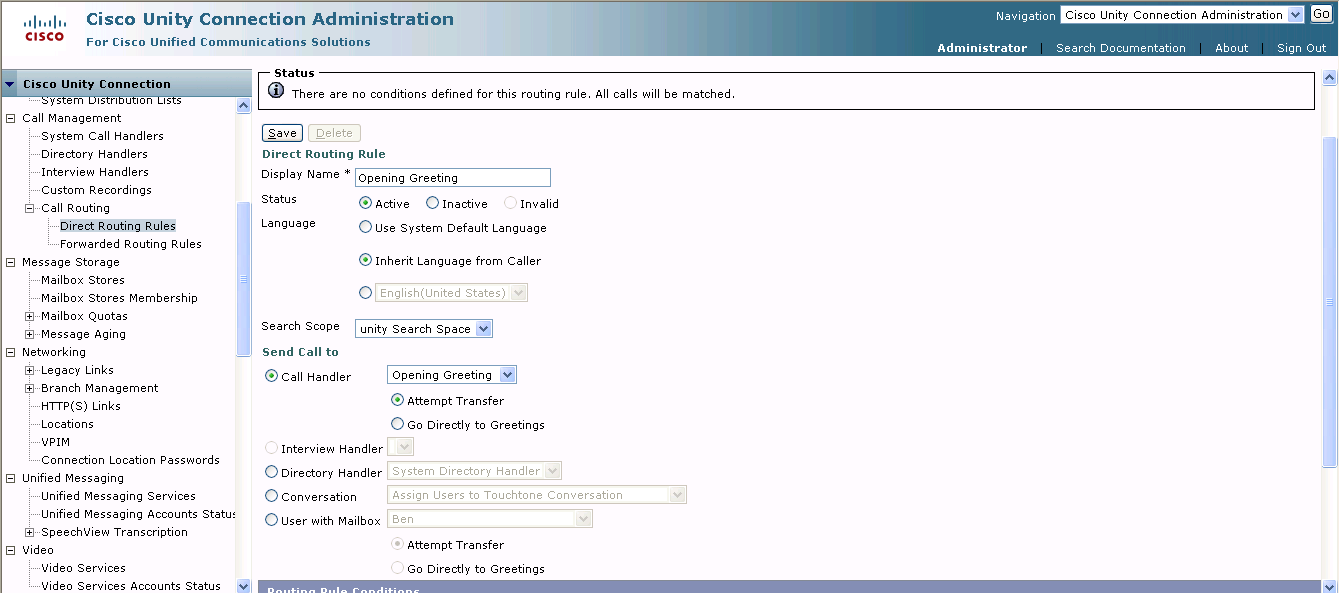
Task: Open Forwarded Routing Rules in tree
Action: coord(131,244)
